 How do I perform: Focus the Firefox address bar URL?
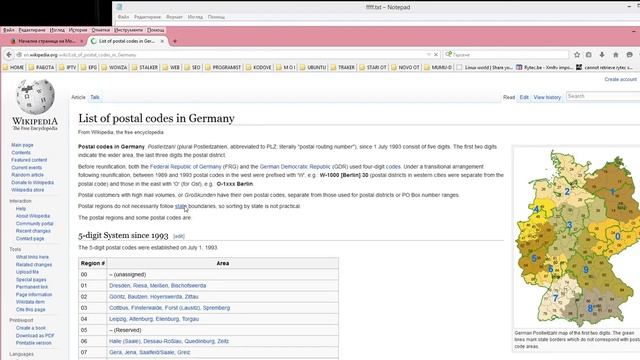(x=220, y=55)
